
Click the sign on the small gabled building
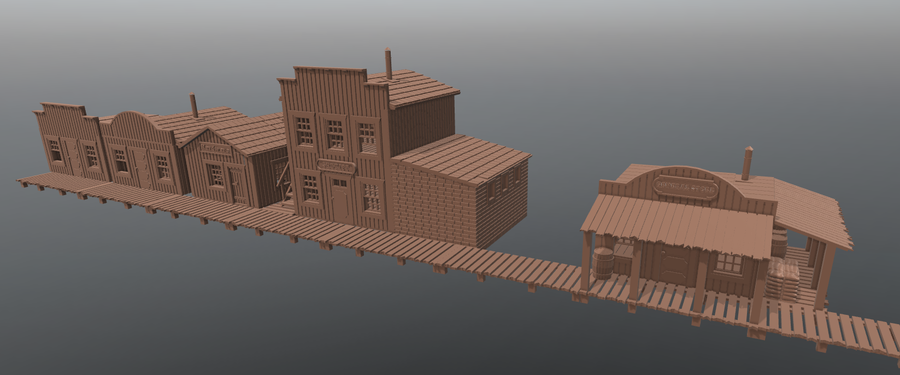point(216,149)
